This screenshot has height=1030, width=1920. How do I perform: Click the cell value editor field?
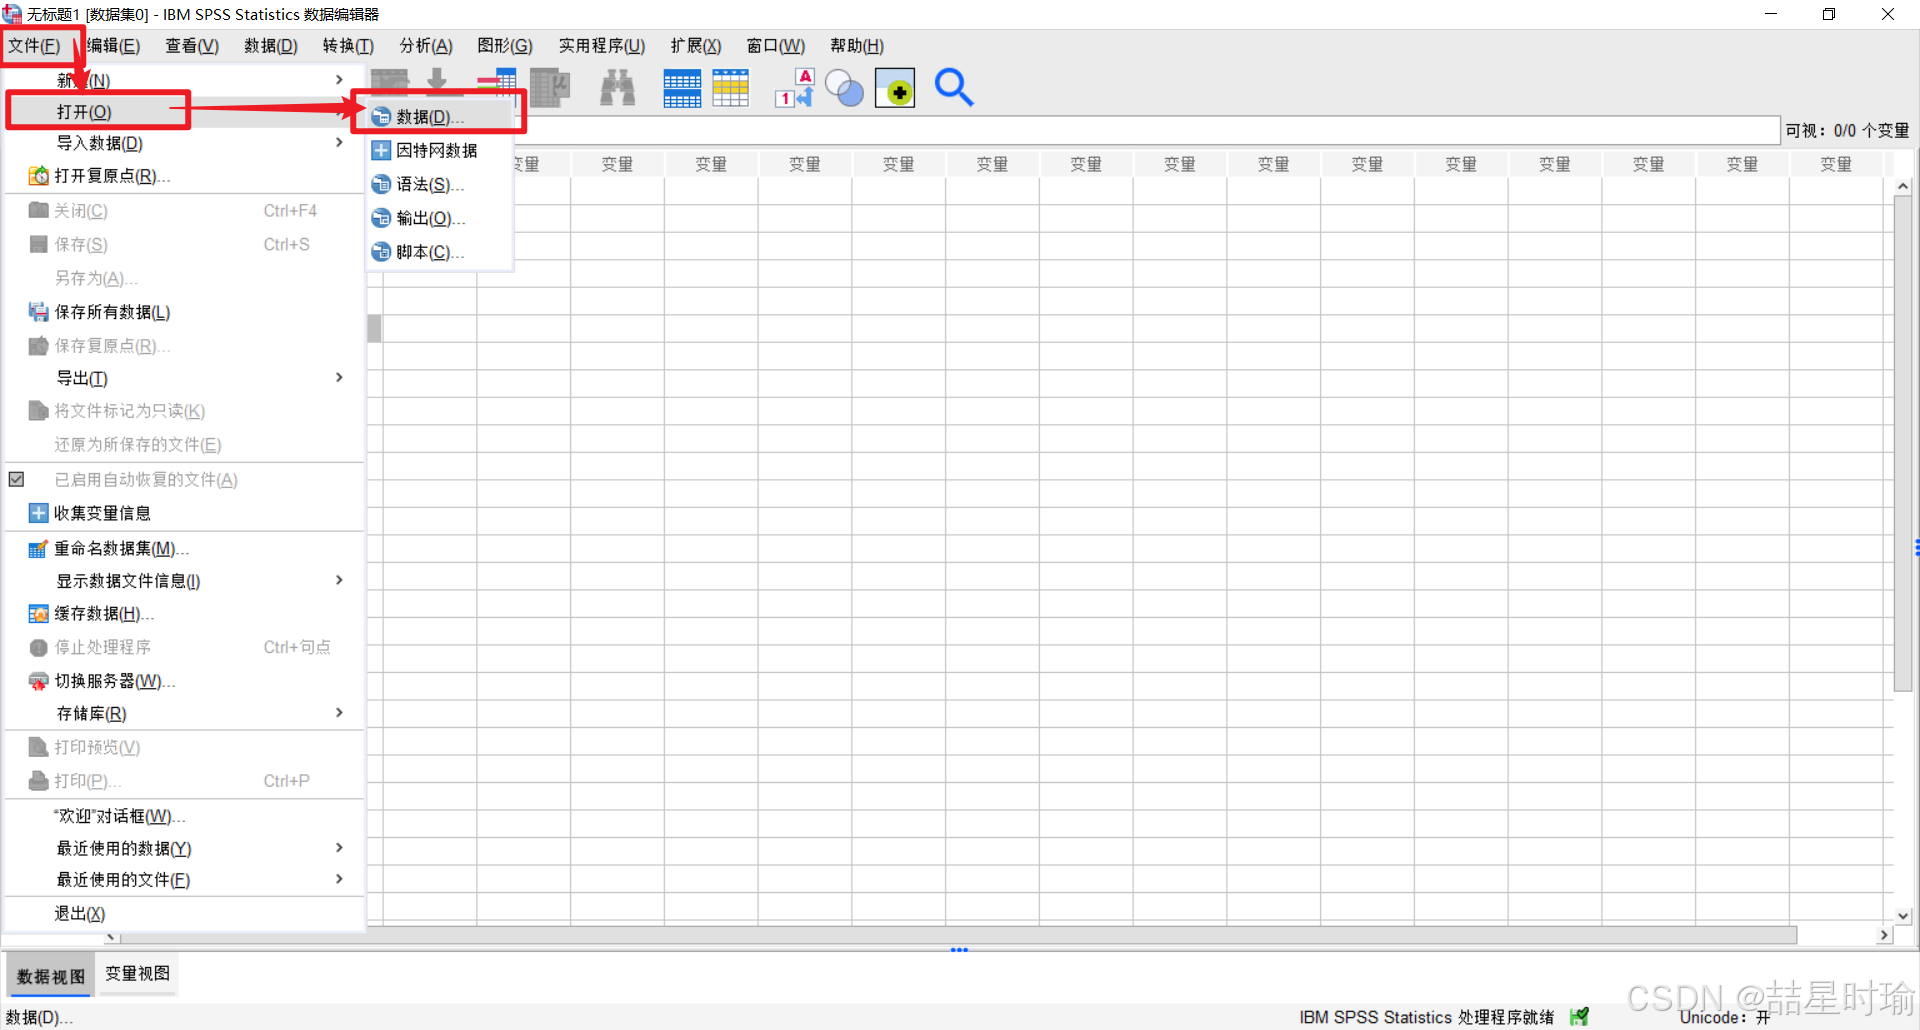pyautogui.click(x=1150, y=131)
